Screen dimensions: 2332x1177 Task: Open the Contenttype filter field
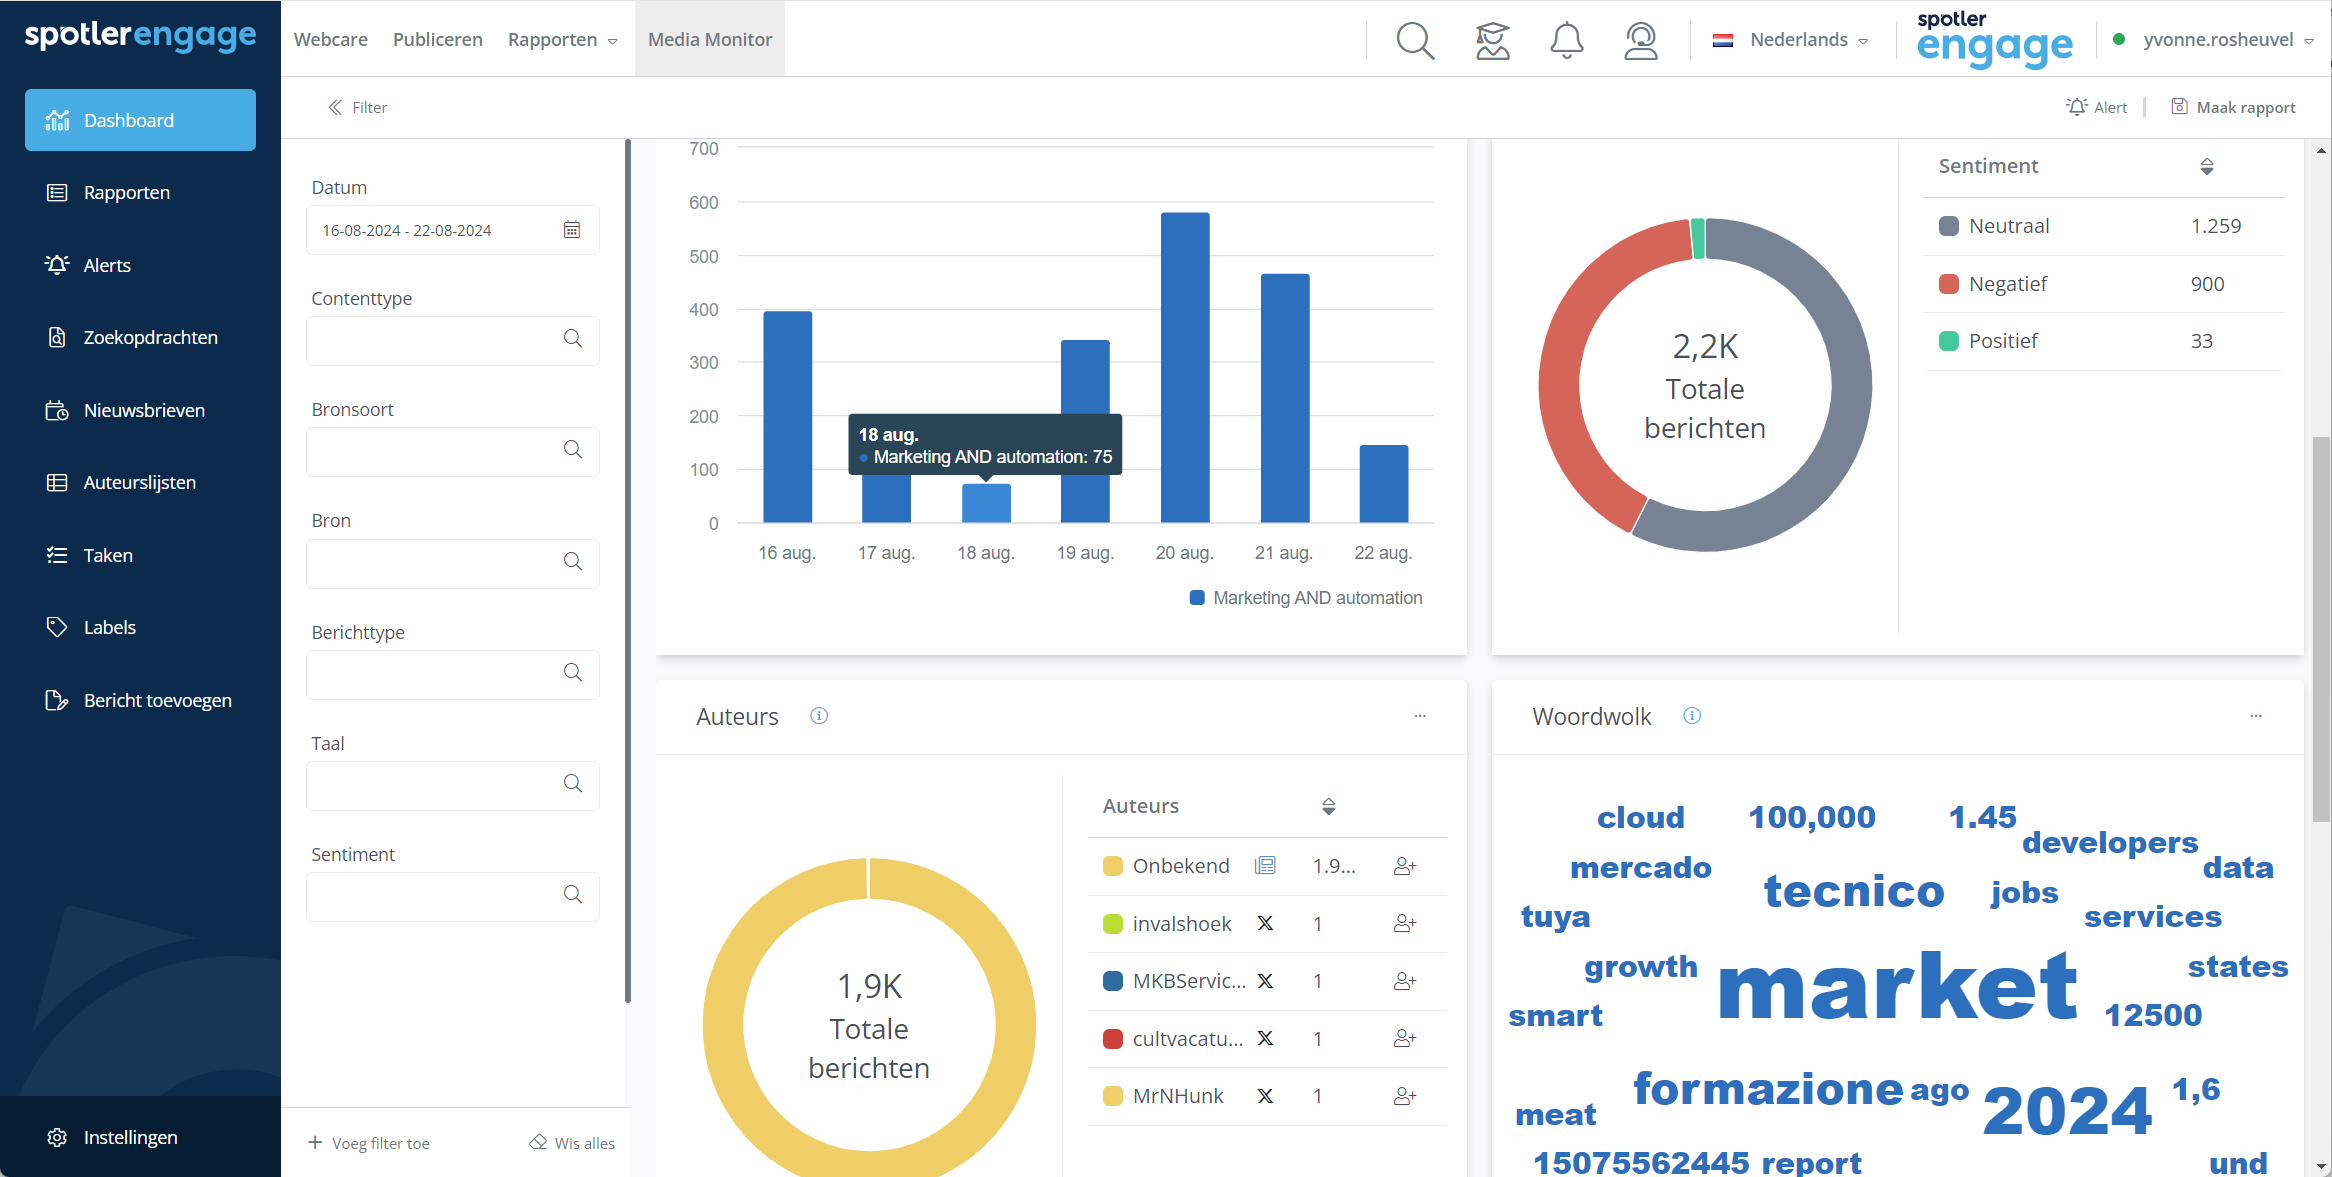(x=453, y=340)
